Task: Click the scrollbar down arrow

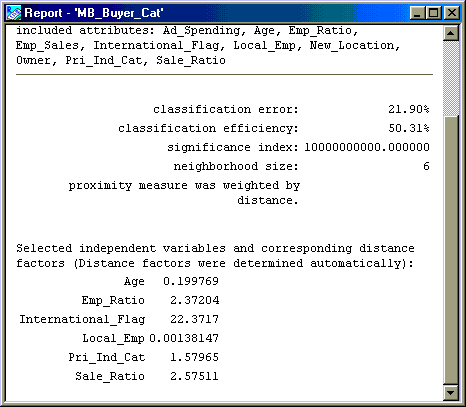Action: pyautogui.click(x=451, y=393)
